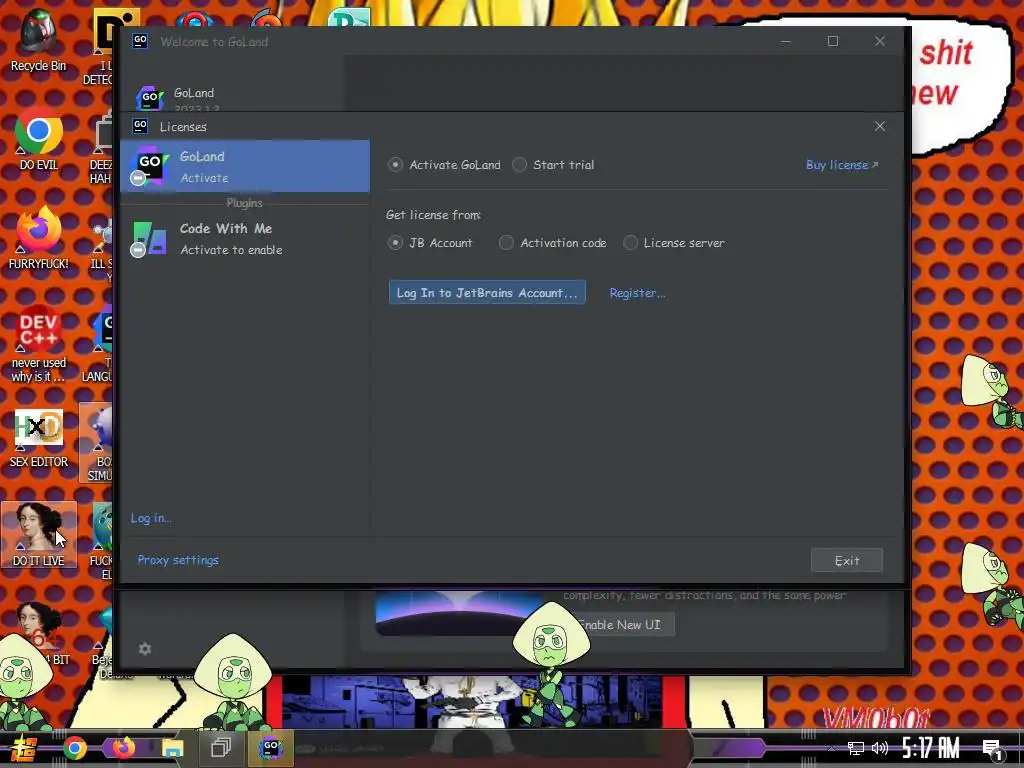Select JB Account as license source
Image resolution: width=1024 pixels, height=768 pixels.
pyautogui.click(x=430, y=243)
